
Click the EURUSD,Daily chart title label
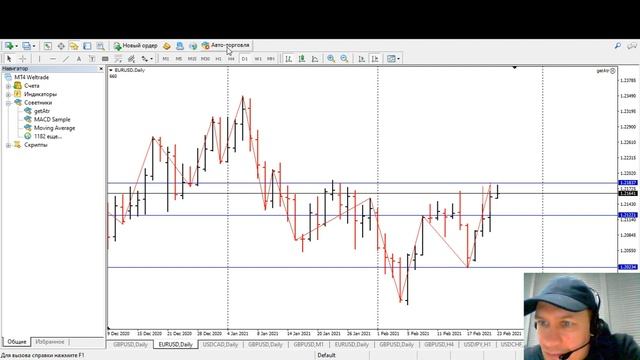[x=129, y=70]
